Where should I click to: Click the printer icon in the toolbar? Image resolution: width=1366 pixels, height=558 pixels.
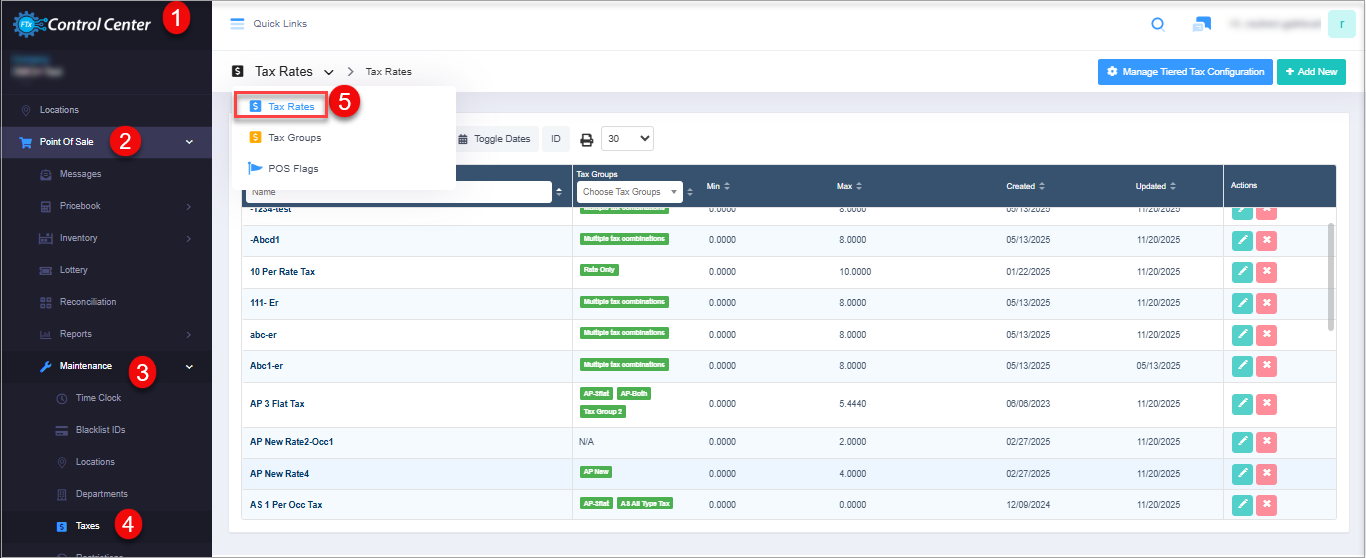point(586,140)
